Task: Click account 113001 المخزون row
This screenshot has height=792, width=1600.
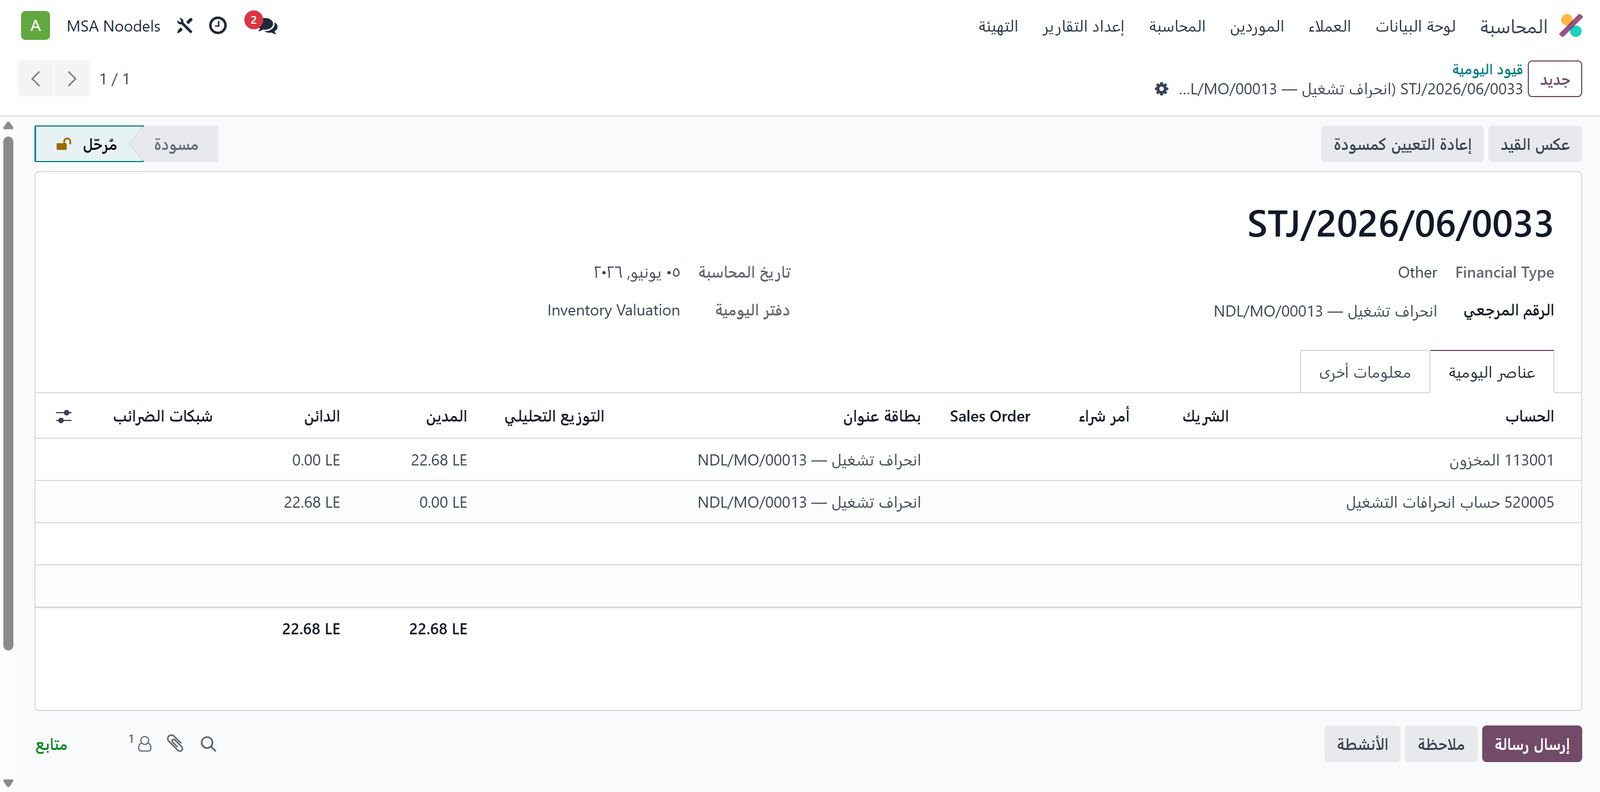Action: [x=808, y=460]
